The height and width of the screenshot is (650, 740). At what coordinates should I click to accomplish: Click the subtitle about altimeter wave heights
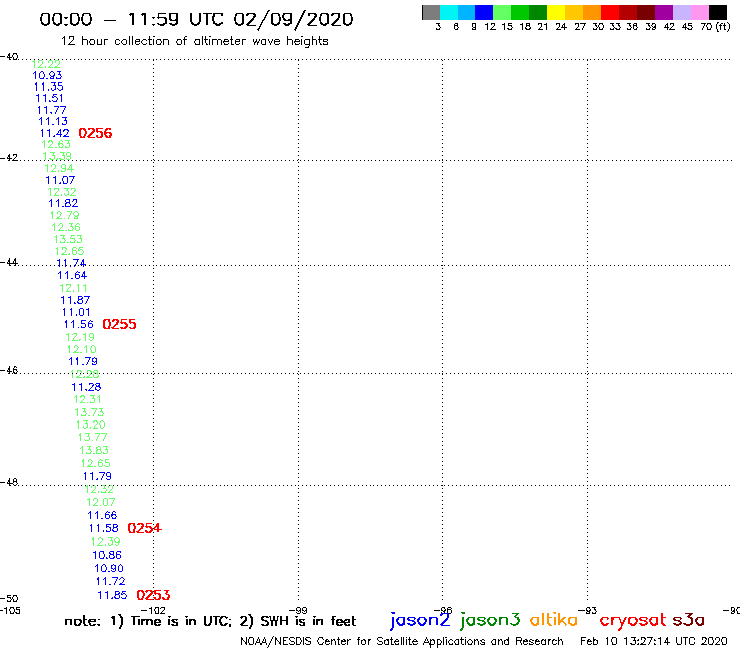click(195, 41)
